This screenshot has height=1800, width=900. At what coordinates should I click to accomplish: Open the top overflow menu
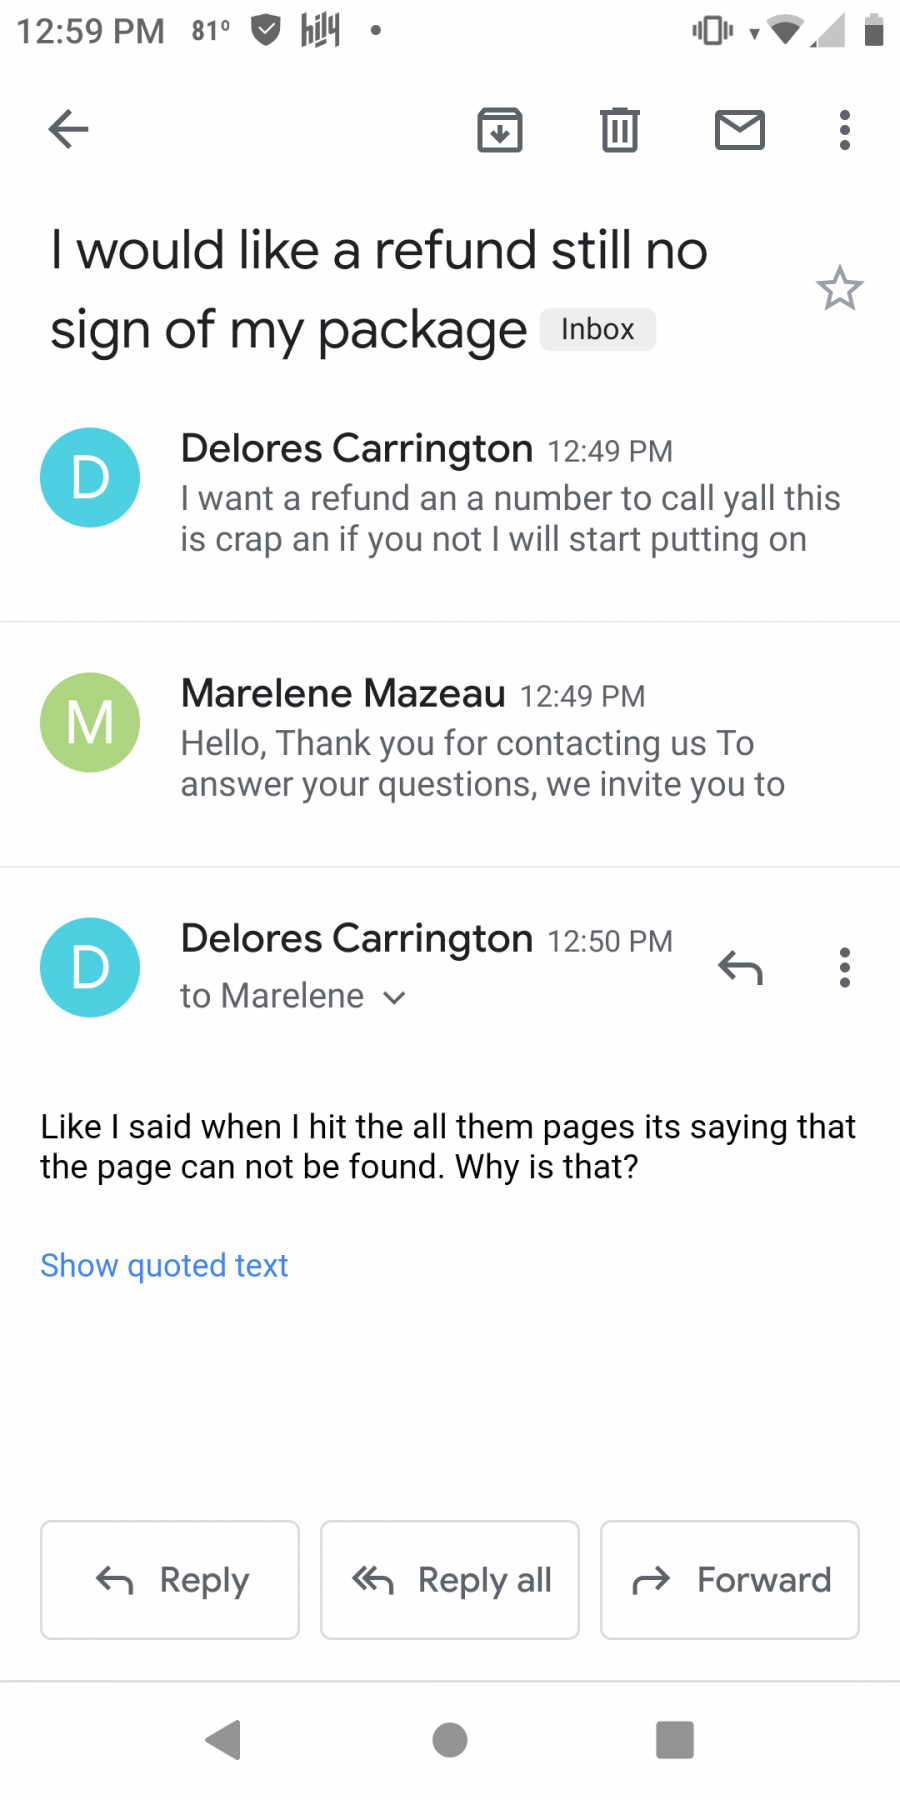pos(845,130)
